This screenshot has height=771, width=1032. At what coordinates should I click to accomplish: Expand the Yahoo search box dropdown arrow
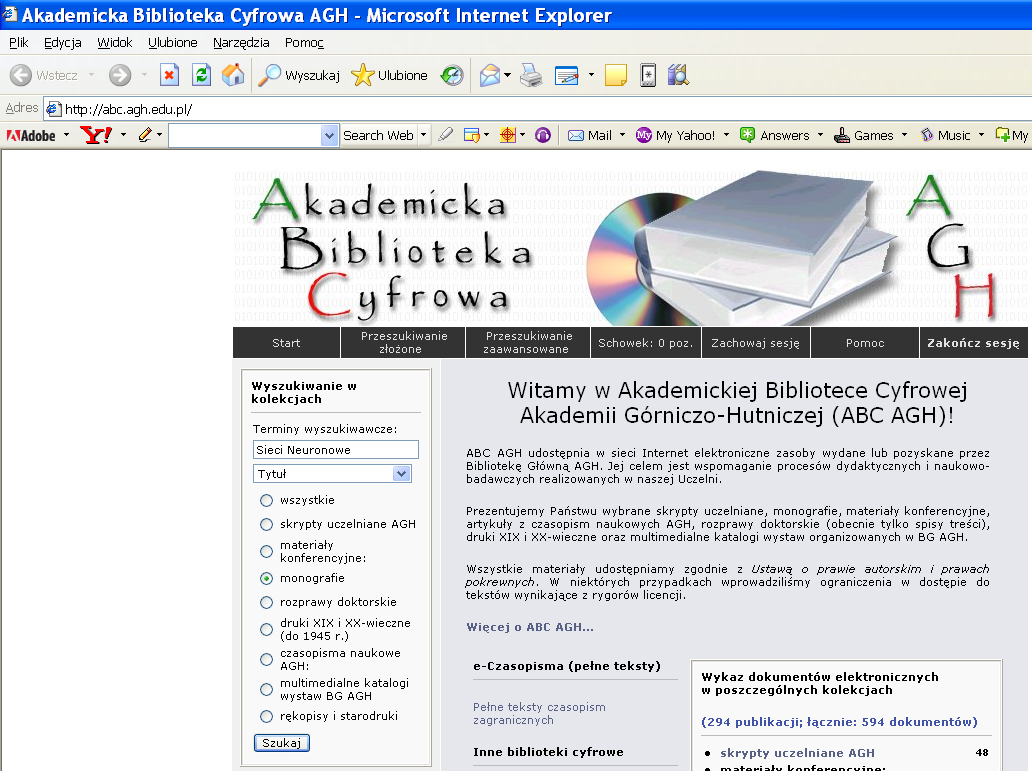(330, 136)
